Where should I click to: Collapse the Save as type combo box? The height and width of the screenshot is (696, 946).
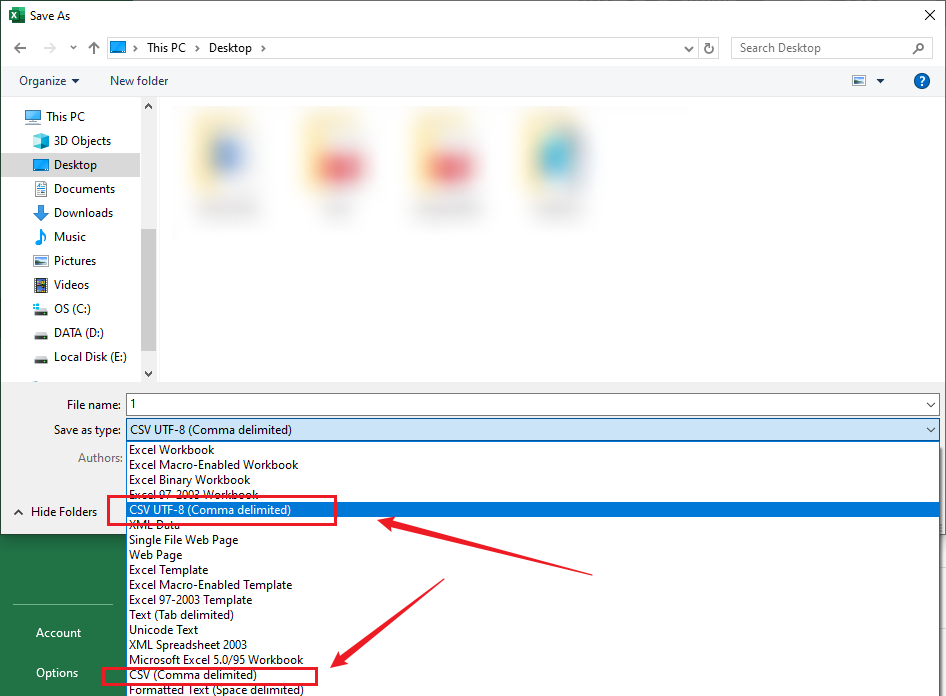coord(930,430)
